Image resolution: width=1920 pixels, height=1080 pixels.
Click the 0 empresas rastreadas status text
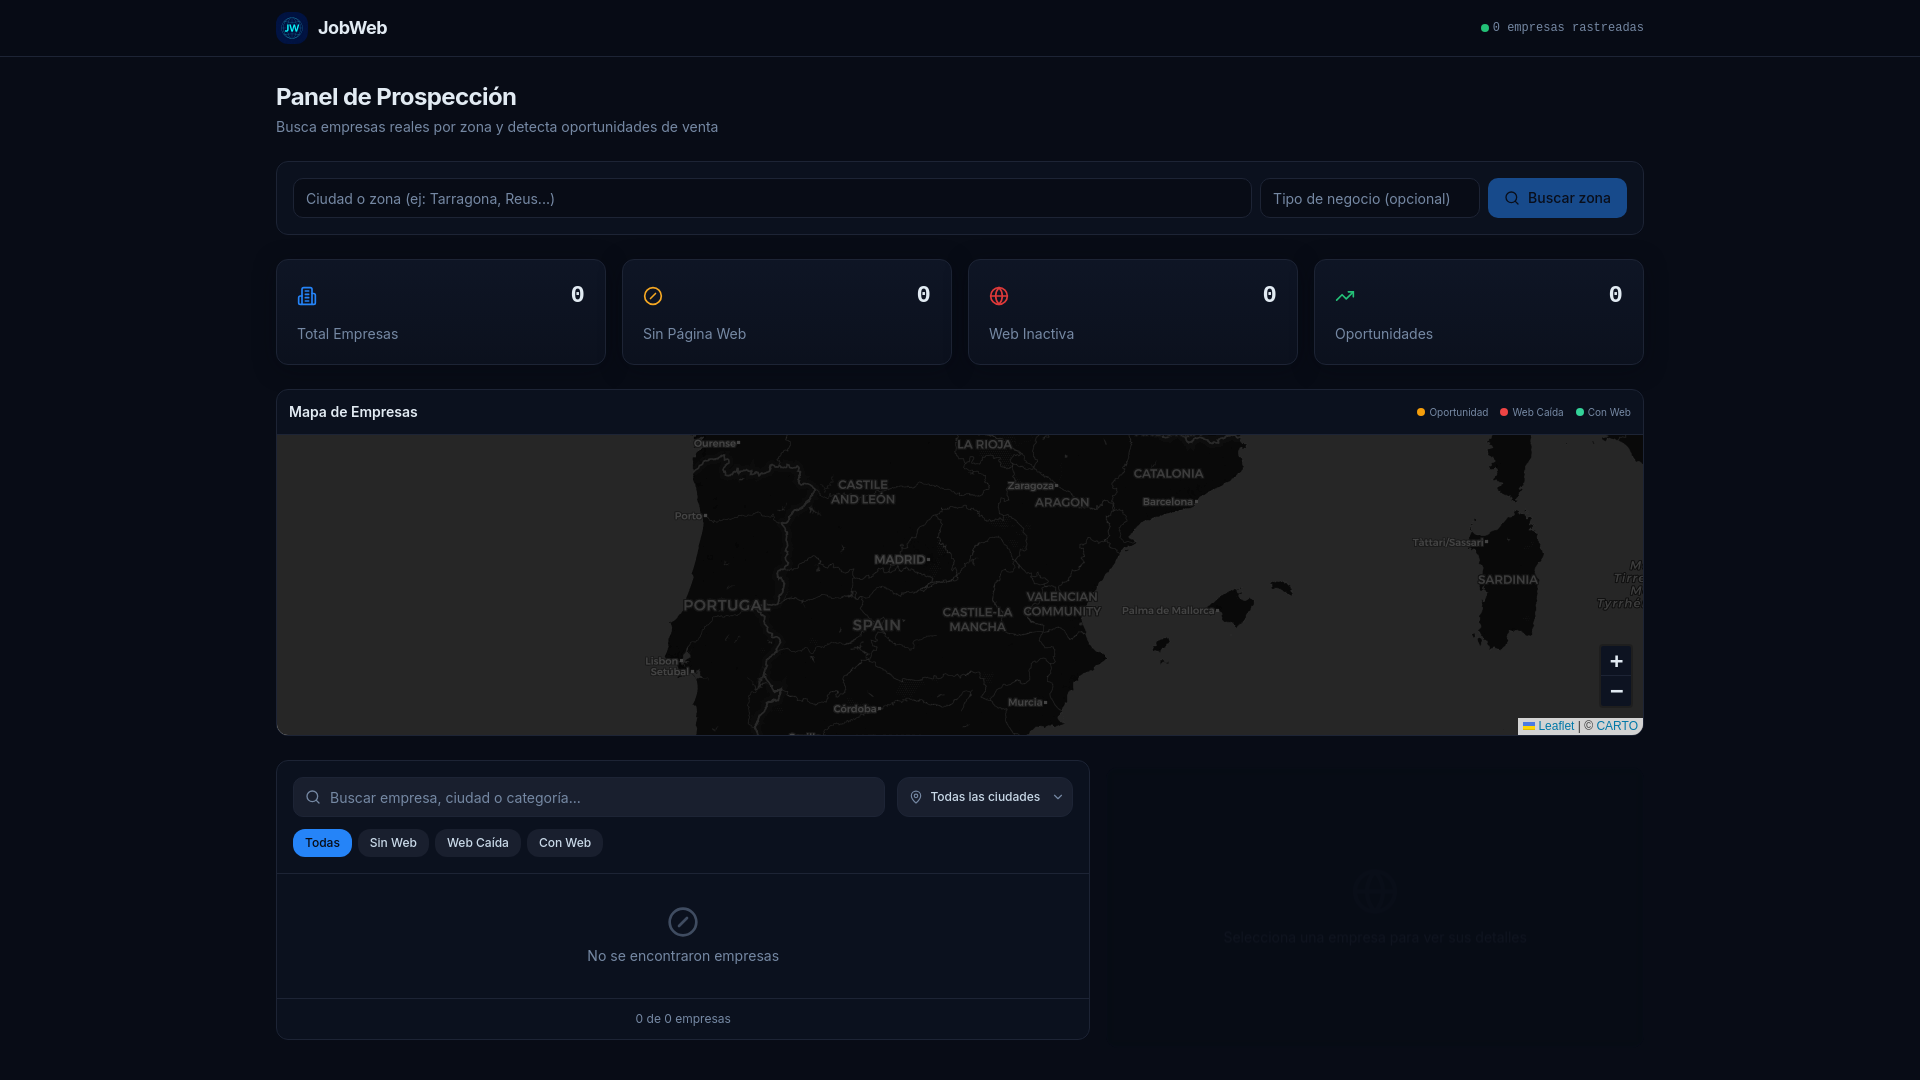pyautogui.click(x=1568, y=28)
